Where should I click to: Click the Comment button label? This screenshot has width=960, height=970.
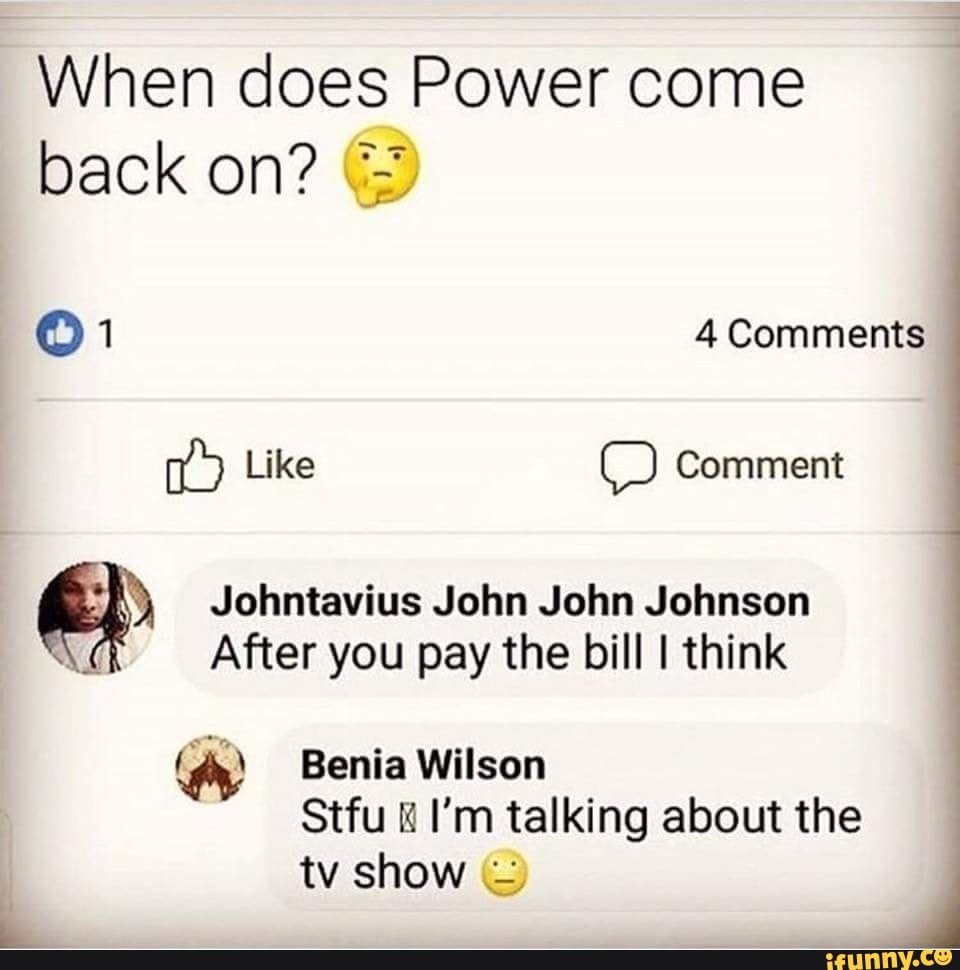(x=759, y=466)
